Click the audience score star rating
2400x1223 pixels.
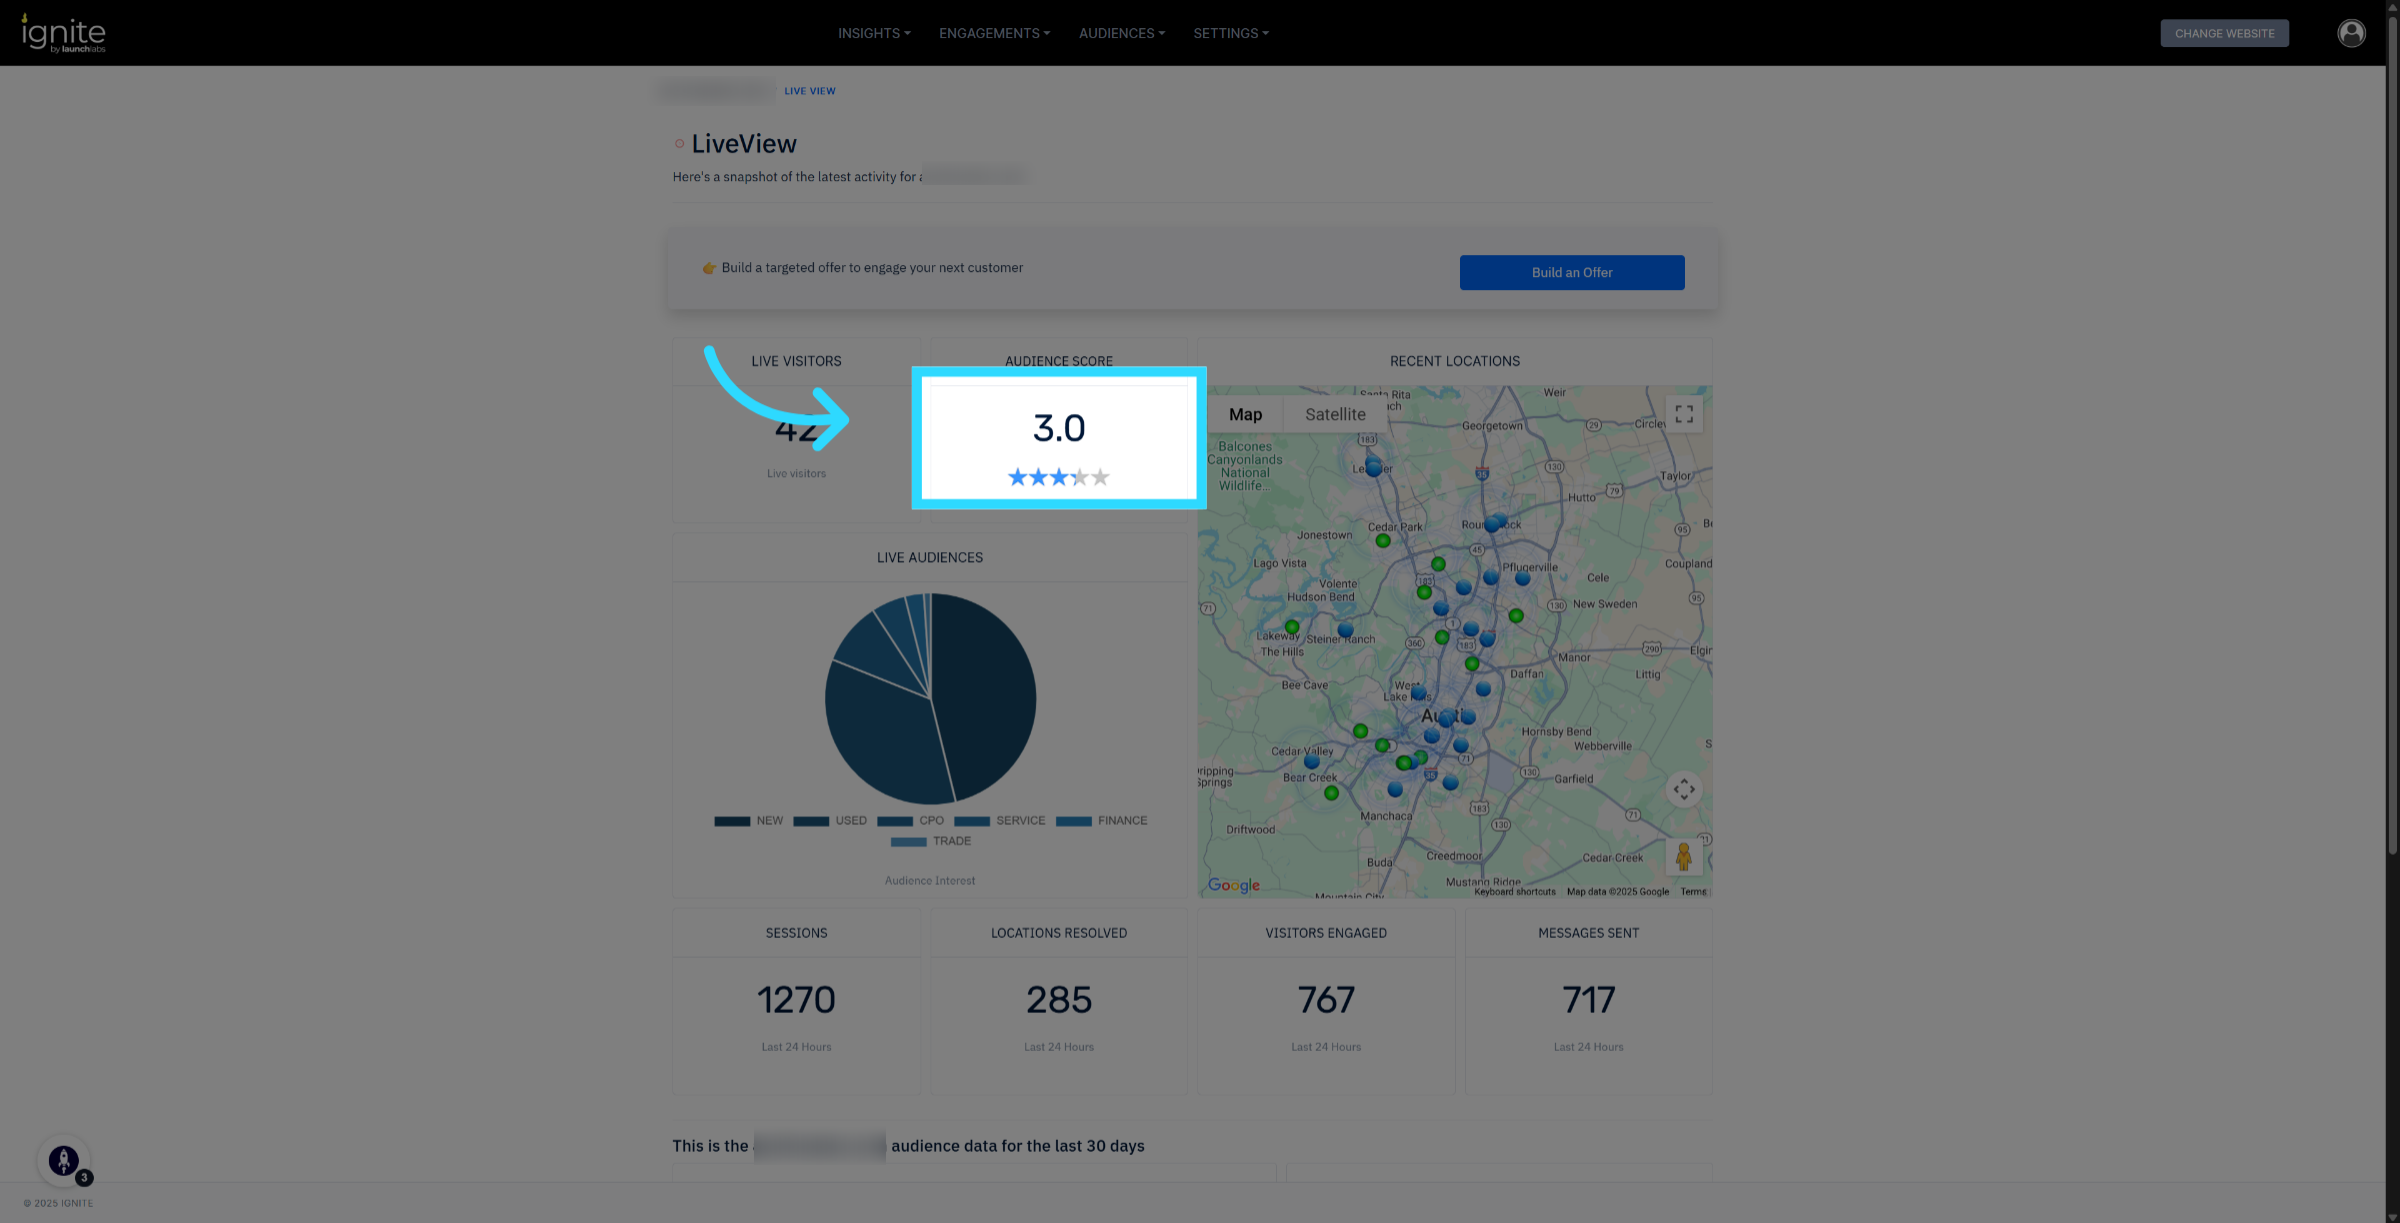click(1058, 477)
